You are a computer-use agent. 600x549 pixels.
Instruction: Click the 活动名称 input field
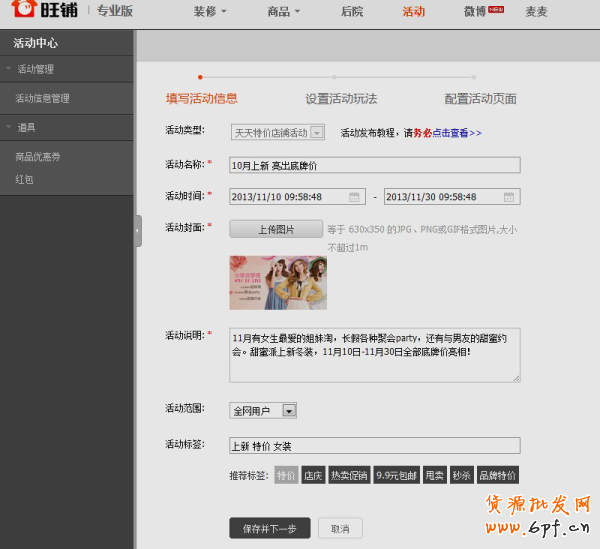[375, 165]
